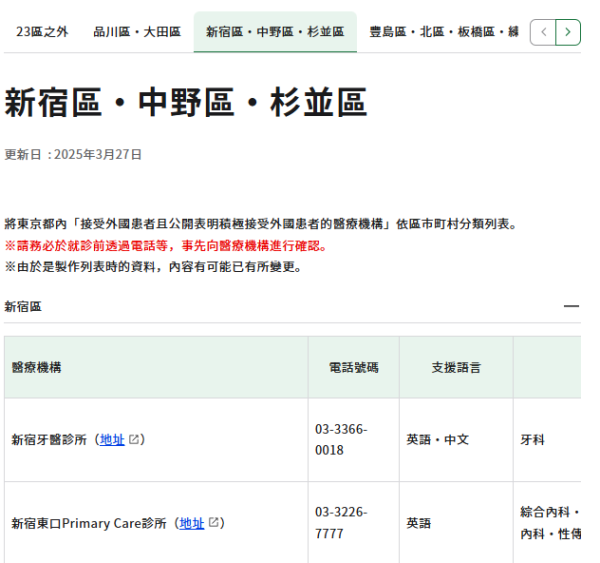Click phone number 03-3226-7777
The height and width of the screenshot is (563, 600).
point(341,523)
